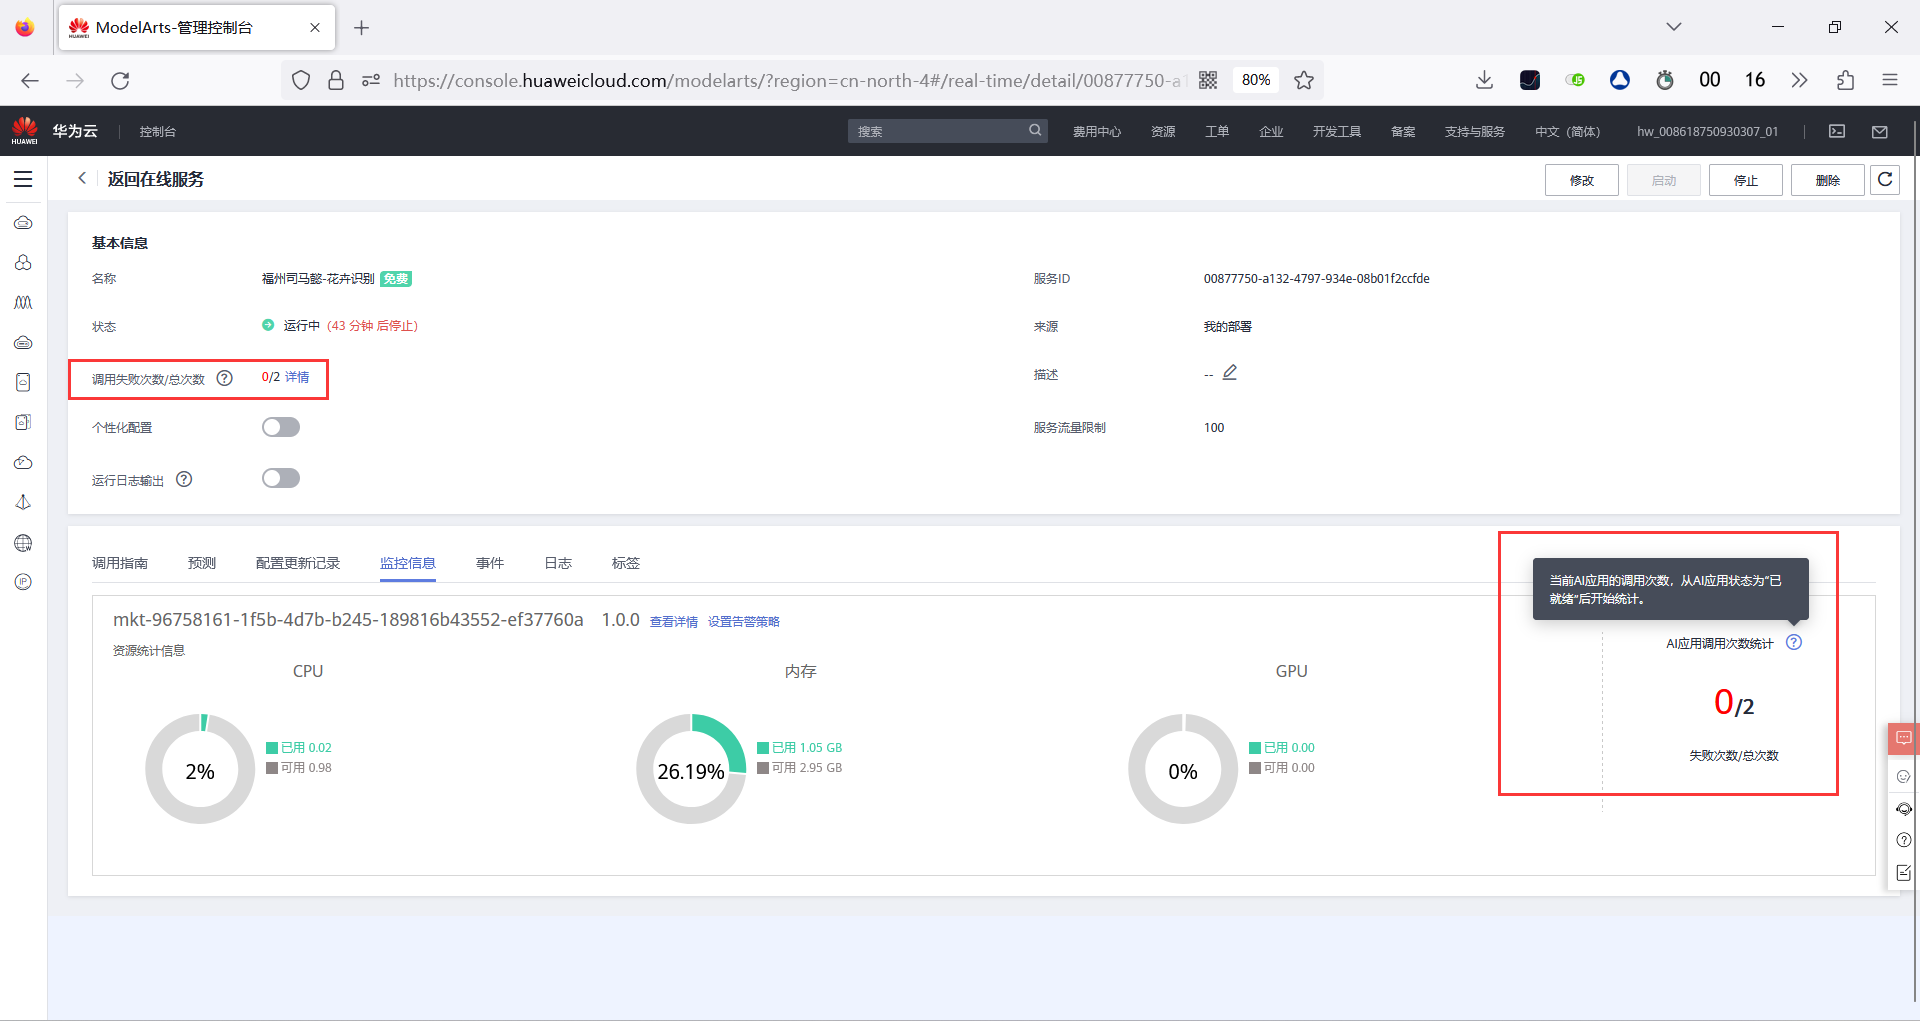Click the 详情 link next to 0/2
The width and height of the screenshot is (1920, 1021).
[x=297, y=377]
